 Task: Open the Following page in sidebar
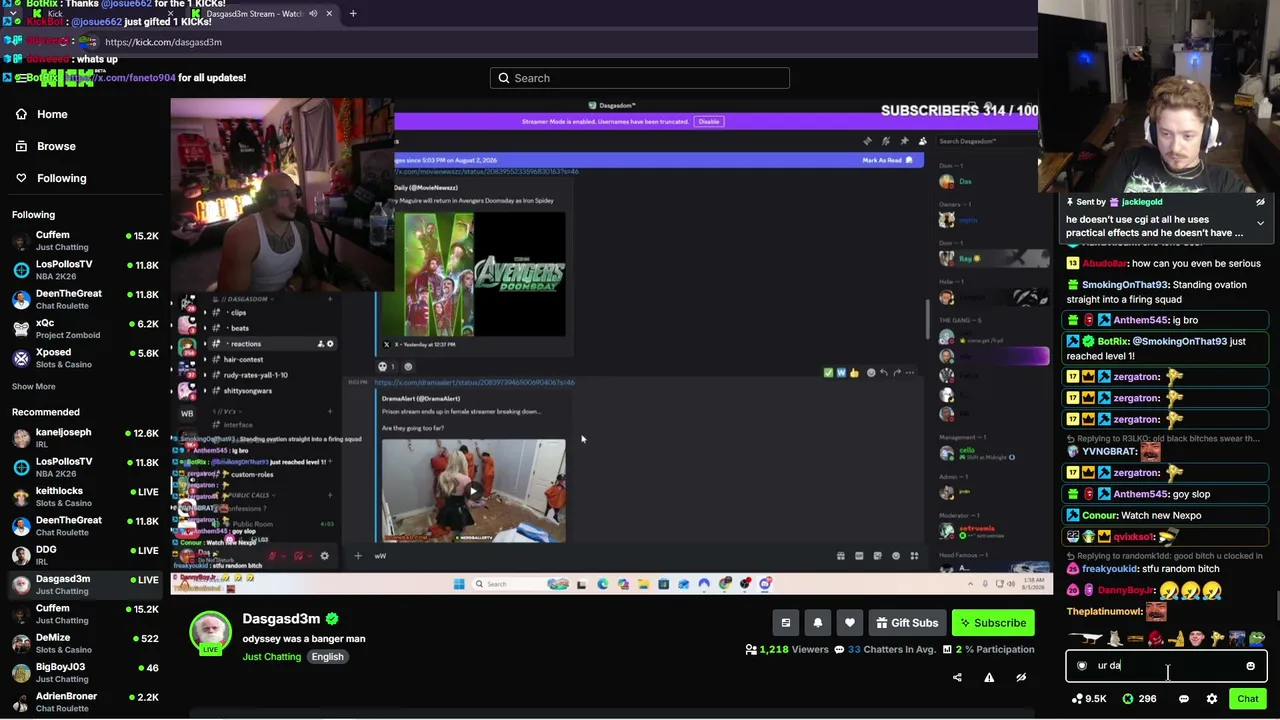coord(61,178)
